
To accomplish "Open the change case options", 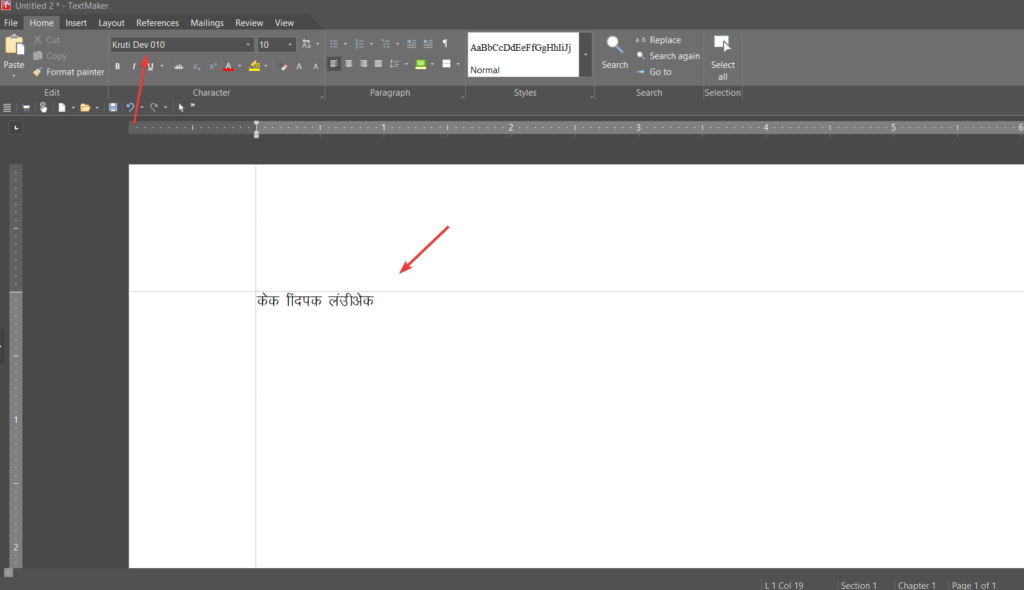I will click(x=306, y=44).
